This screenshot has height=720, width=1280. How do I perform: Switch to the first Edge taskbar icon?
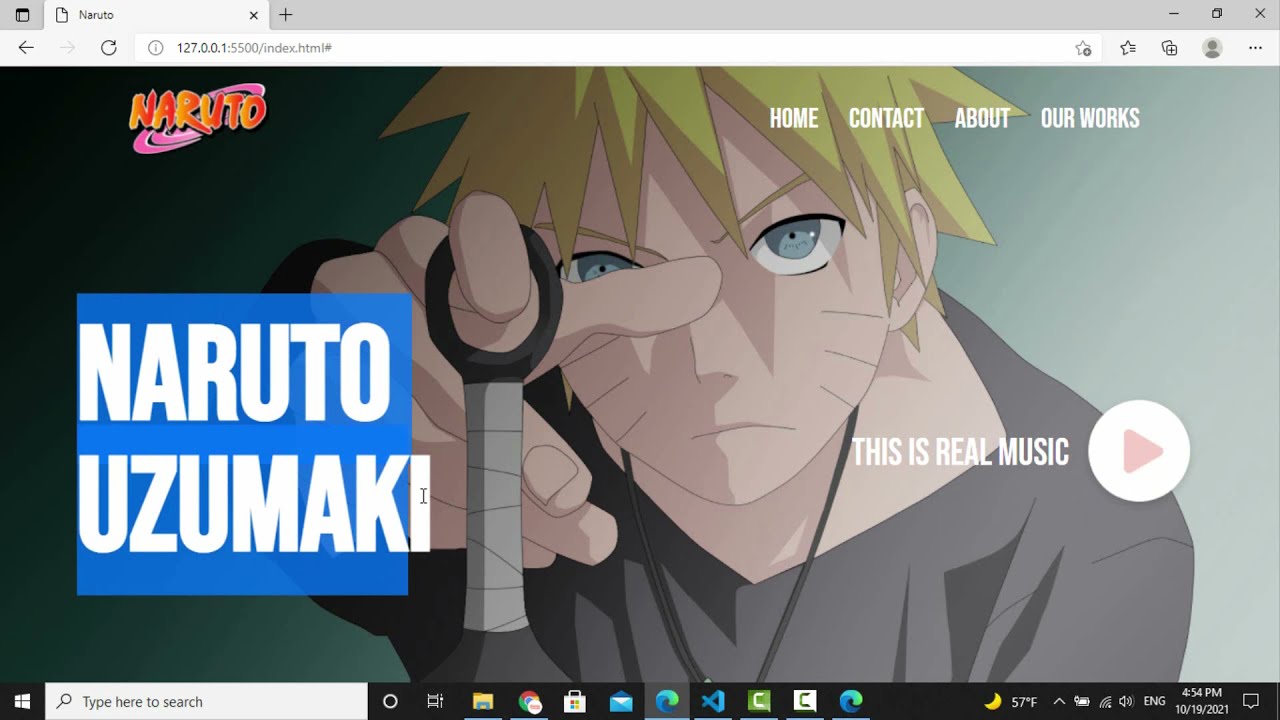[667, 701]
